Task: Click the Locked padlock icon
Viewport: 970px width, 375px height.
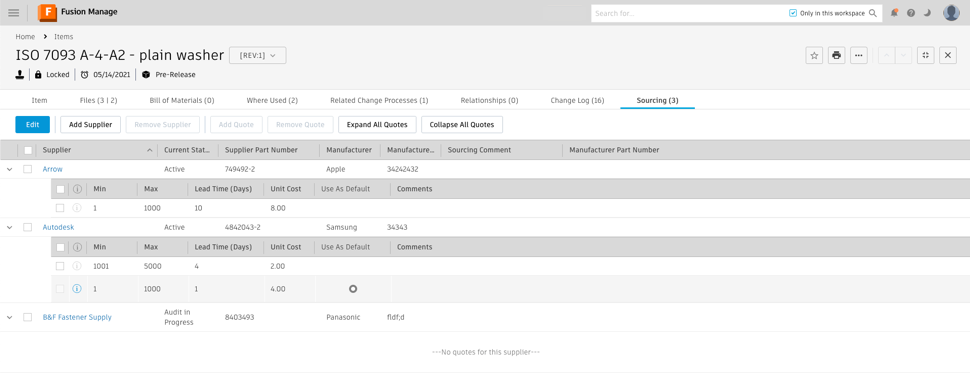Action: (38, 74)
